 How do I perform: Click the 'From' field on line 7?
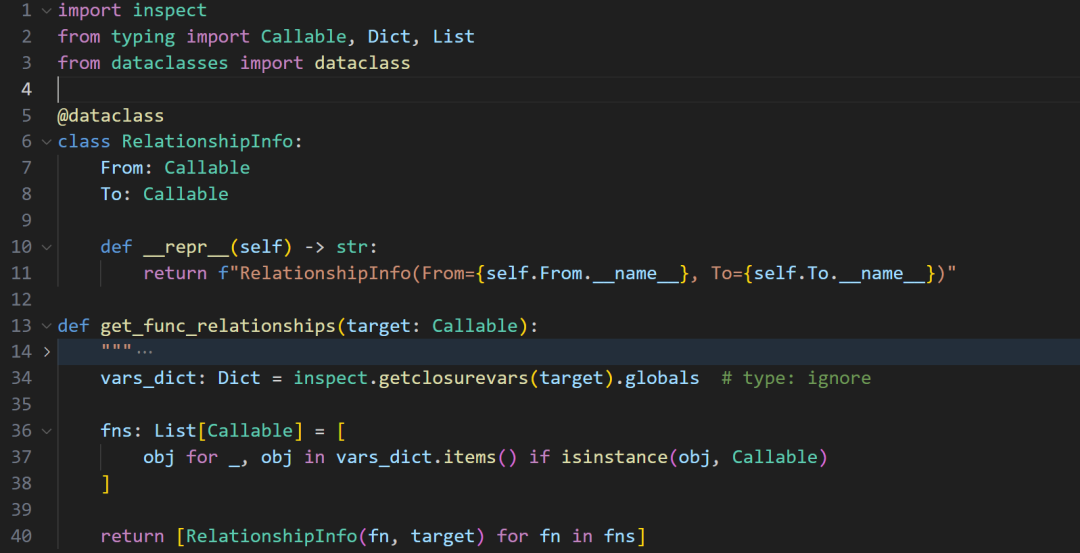[122, 168]
